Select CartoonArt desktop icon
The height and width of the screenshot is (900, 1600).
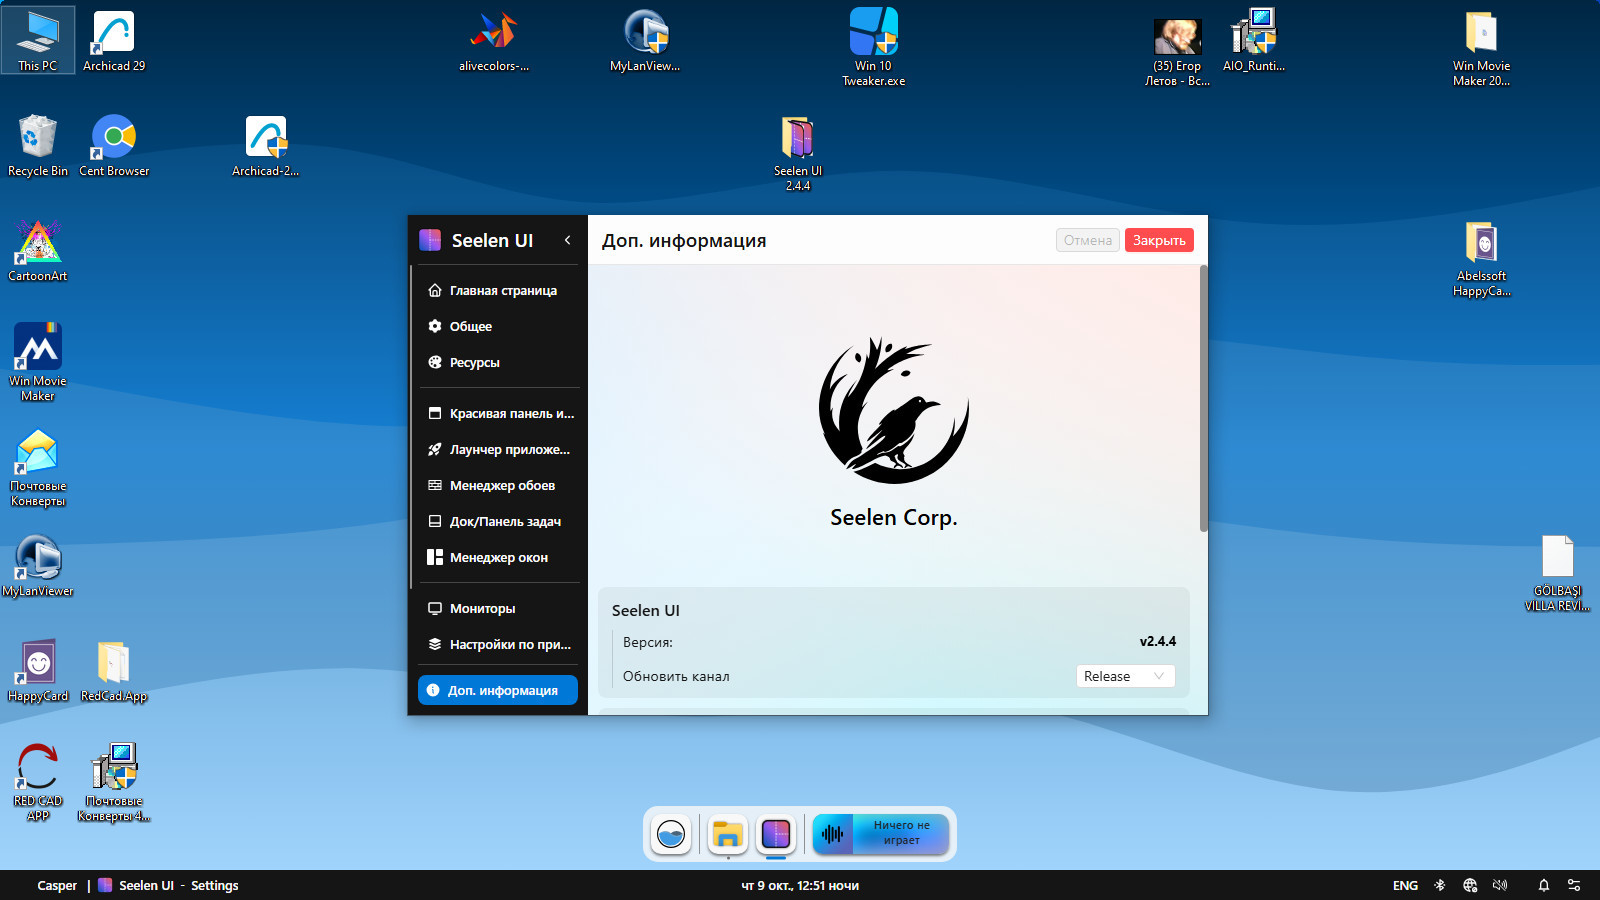click(38, 251)
